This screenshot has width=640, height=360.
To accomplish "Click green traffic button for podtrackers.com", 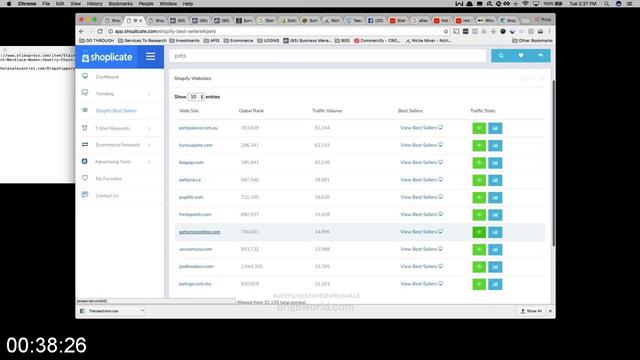I will 479,267.
